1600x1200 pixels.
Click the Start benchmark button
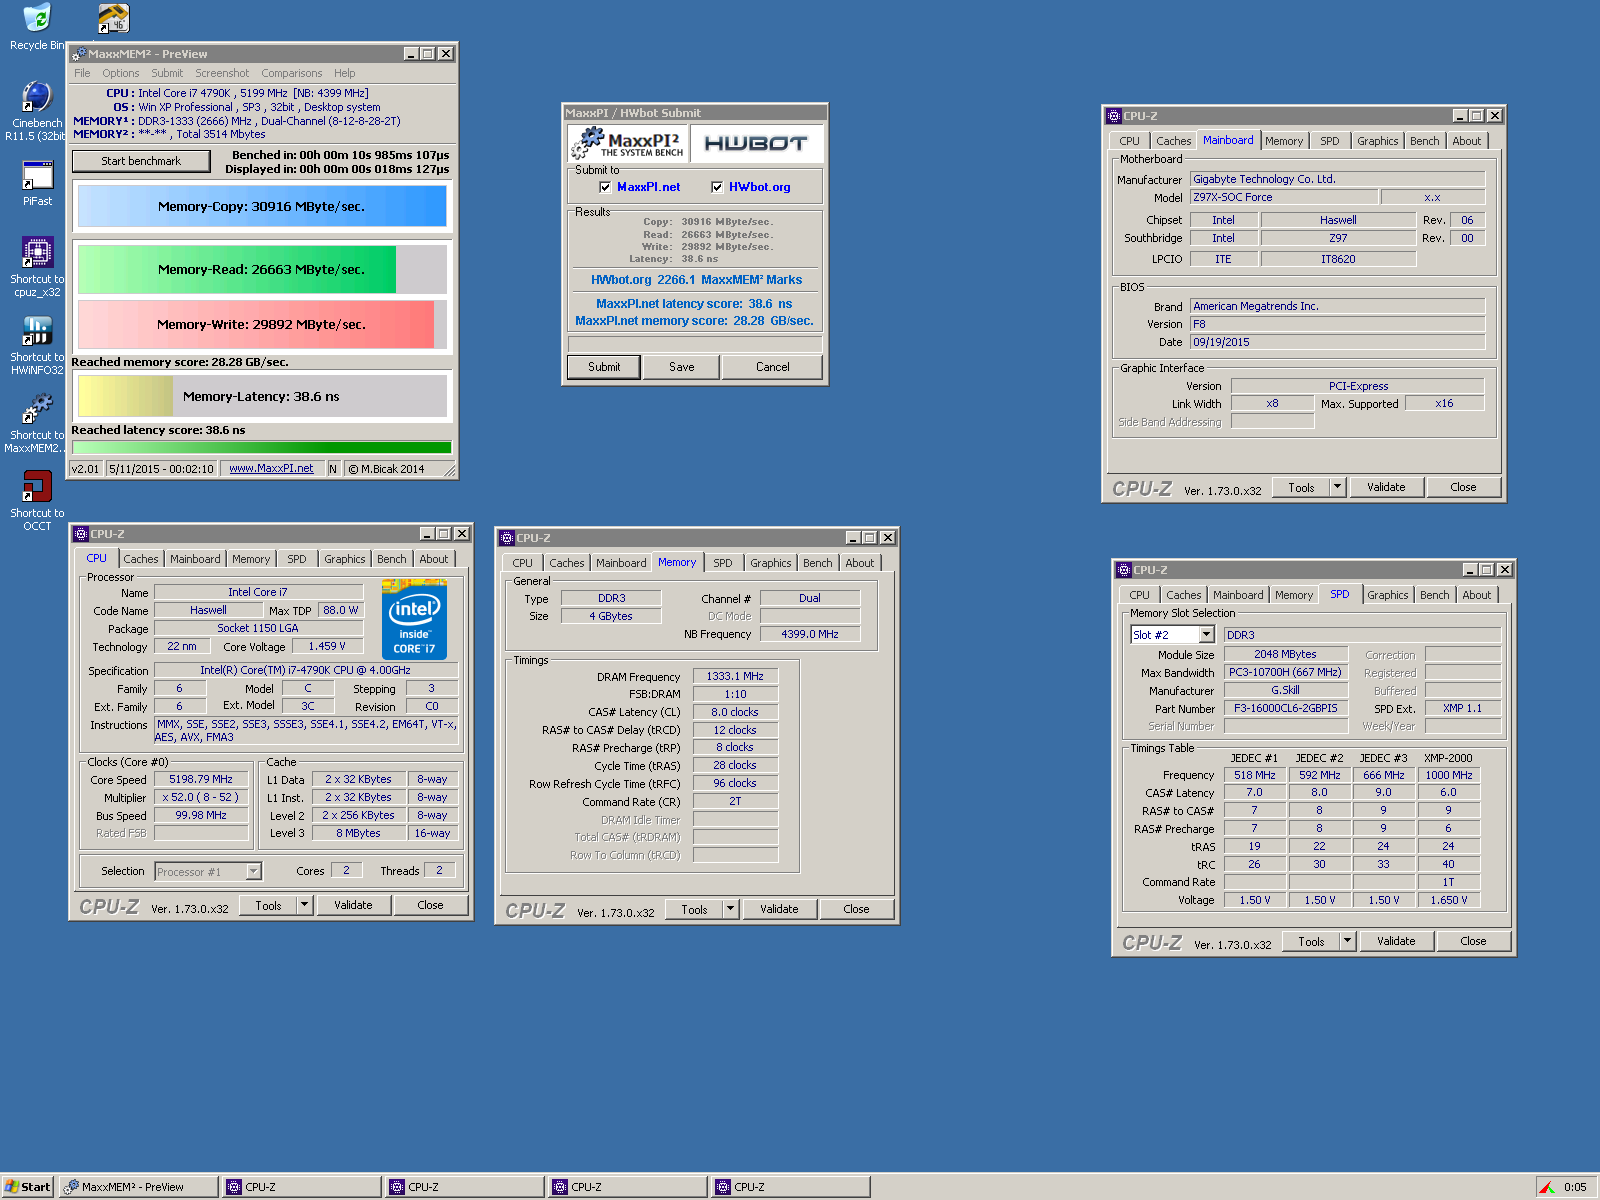(141, 161)
